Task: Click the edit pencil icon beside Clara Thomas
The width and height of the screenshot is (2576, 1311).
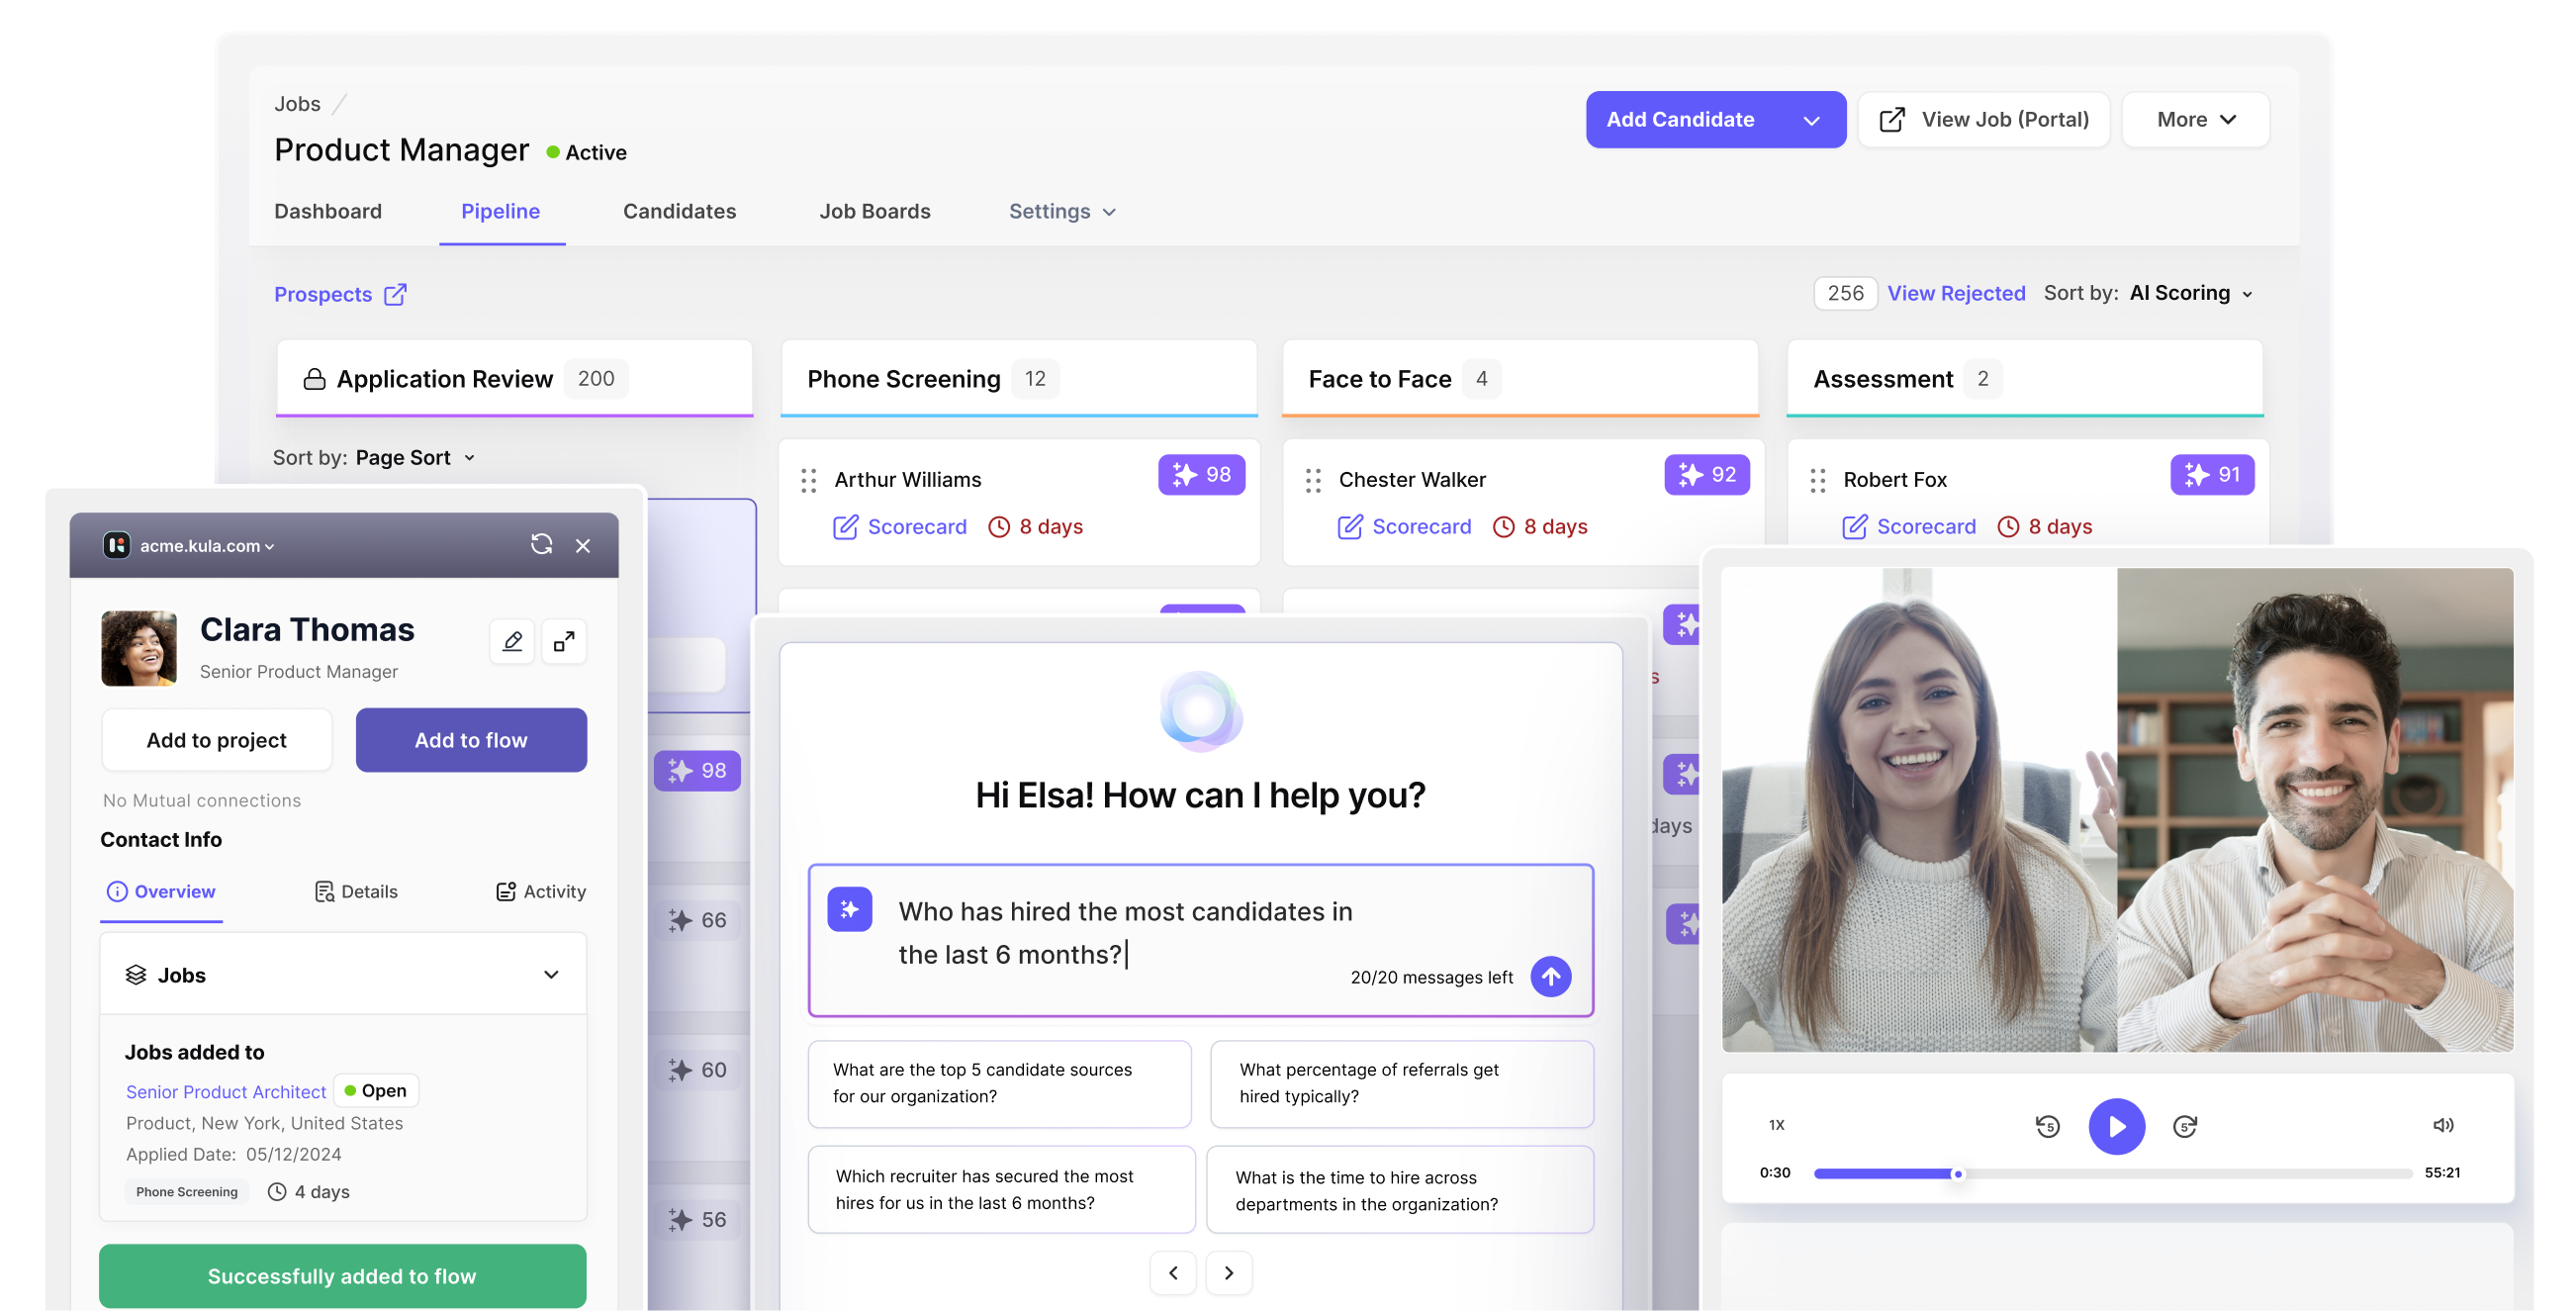Action: [x=512, y=641]
